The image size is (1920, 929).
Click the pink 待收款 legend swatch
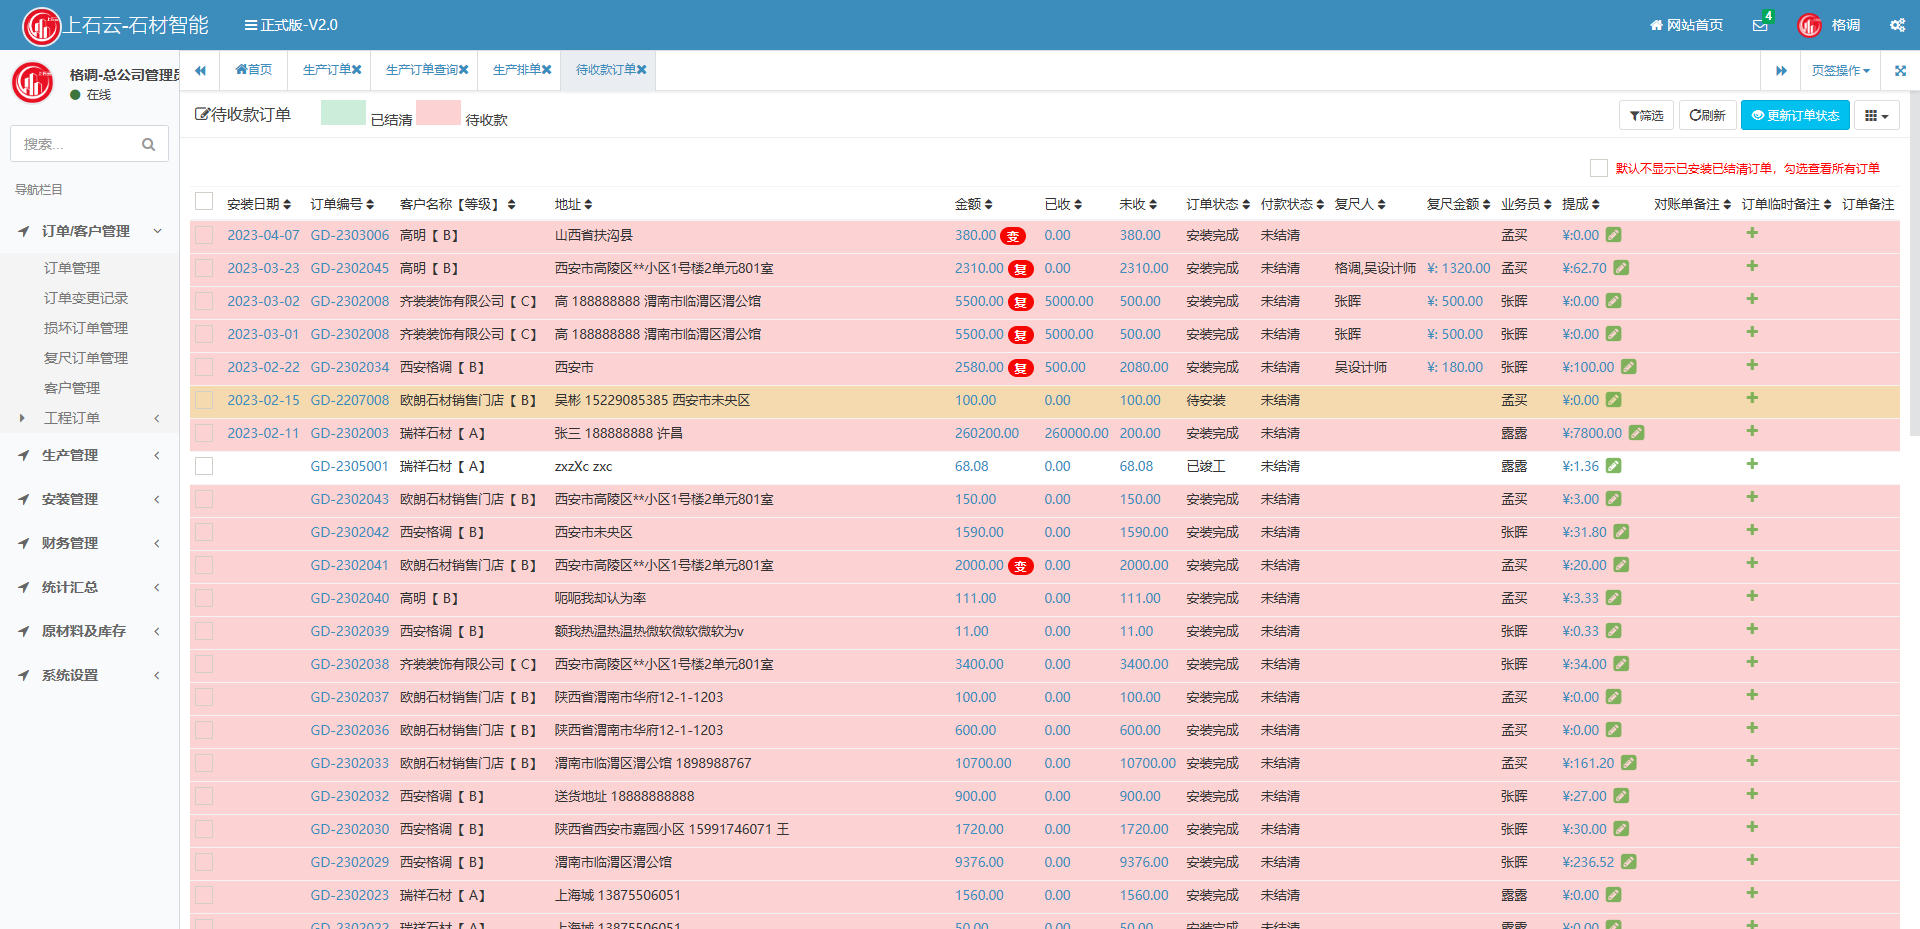pyautogui.click(x=438, y=113)
